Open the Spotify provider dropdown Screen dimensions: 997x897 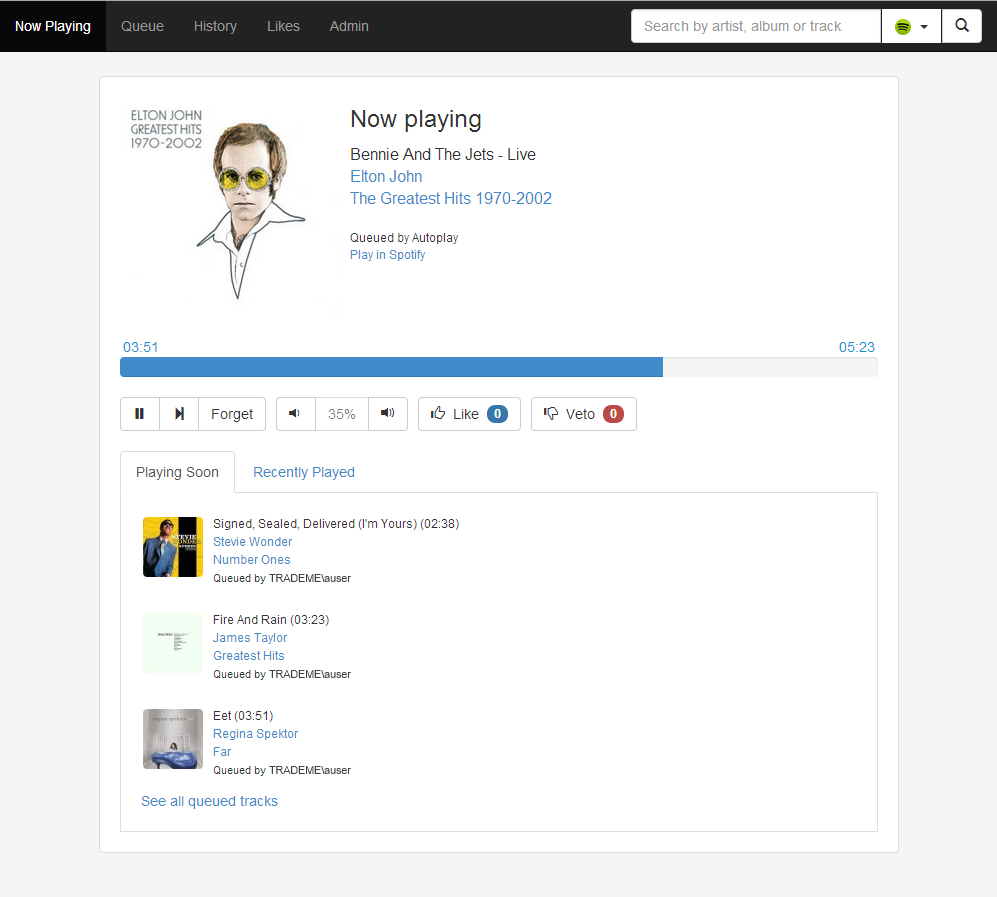click(x=911, y=26)
